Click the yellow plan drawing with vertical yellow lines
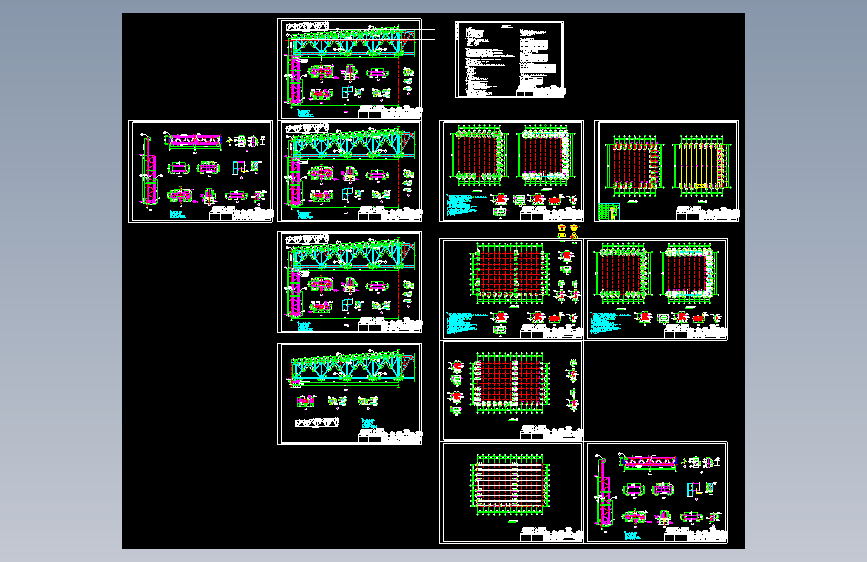This screenshot has width=867, height=562. pos(701,166)
